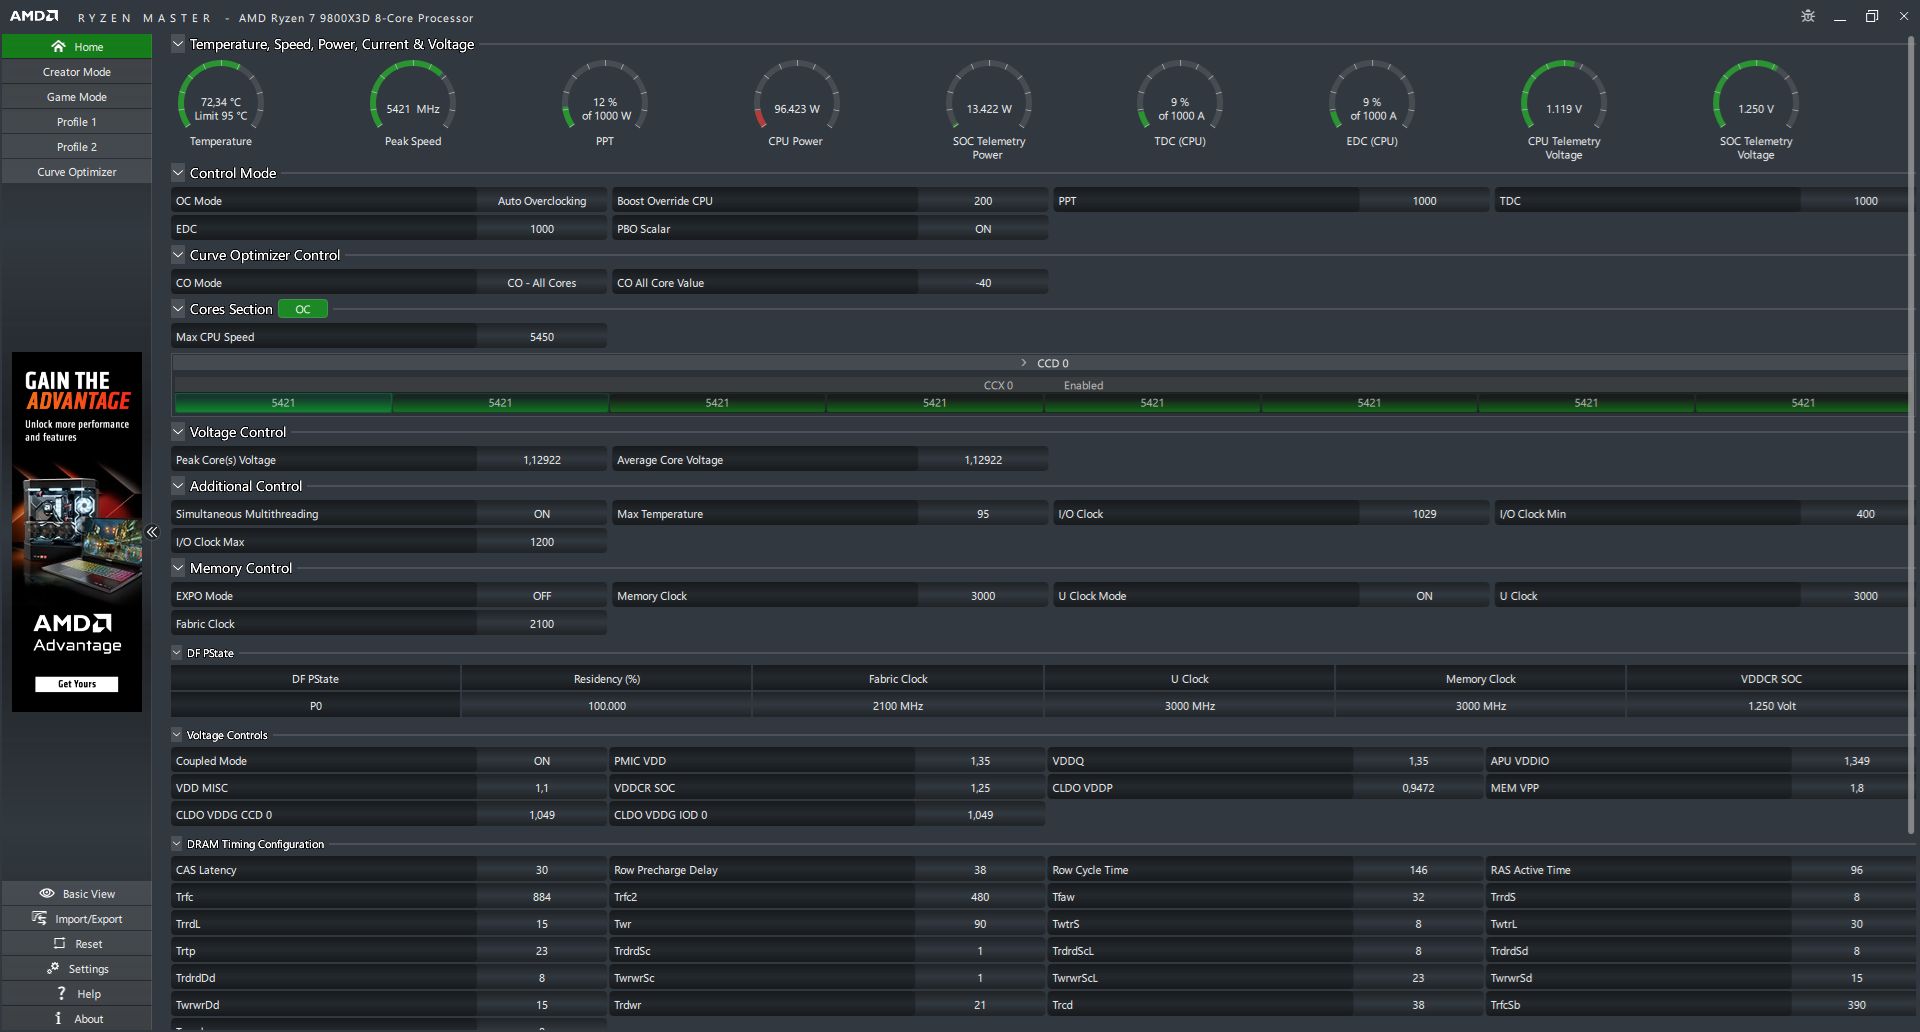Screen dimensions: 1920x1032
Task: Open Profile 2
Action: click(x=77, y=147)
